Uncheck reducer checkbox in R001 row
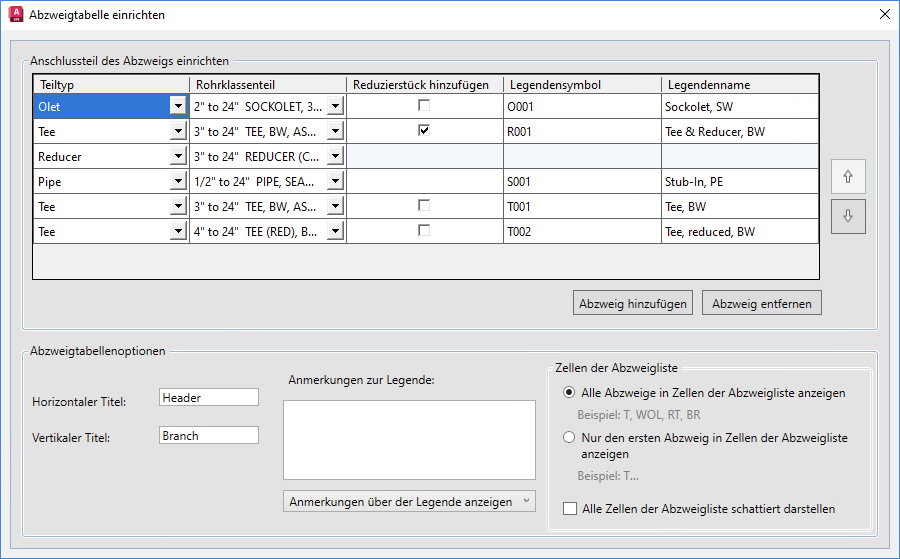Image resolution: width=900 pixels, height=559 pixels. (x=424, y=130)
